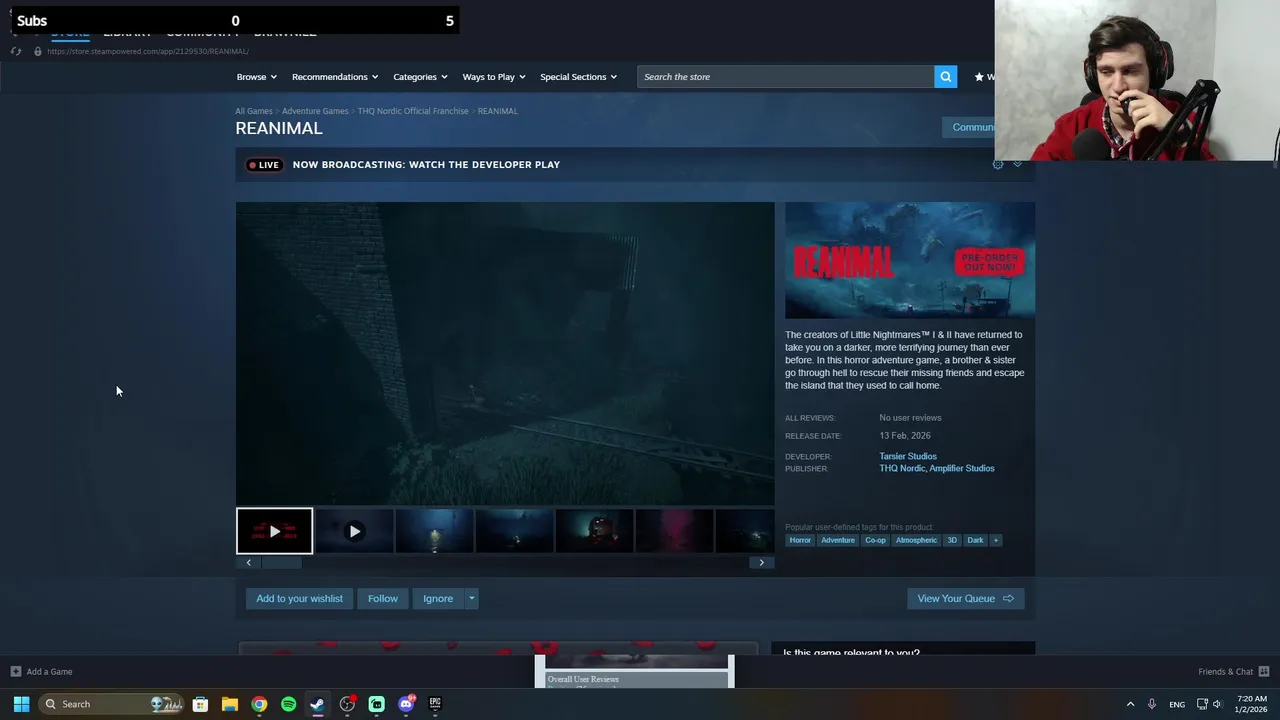Select the pink-toned screenshot thumbnail

coord(674,531)
